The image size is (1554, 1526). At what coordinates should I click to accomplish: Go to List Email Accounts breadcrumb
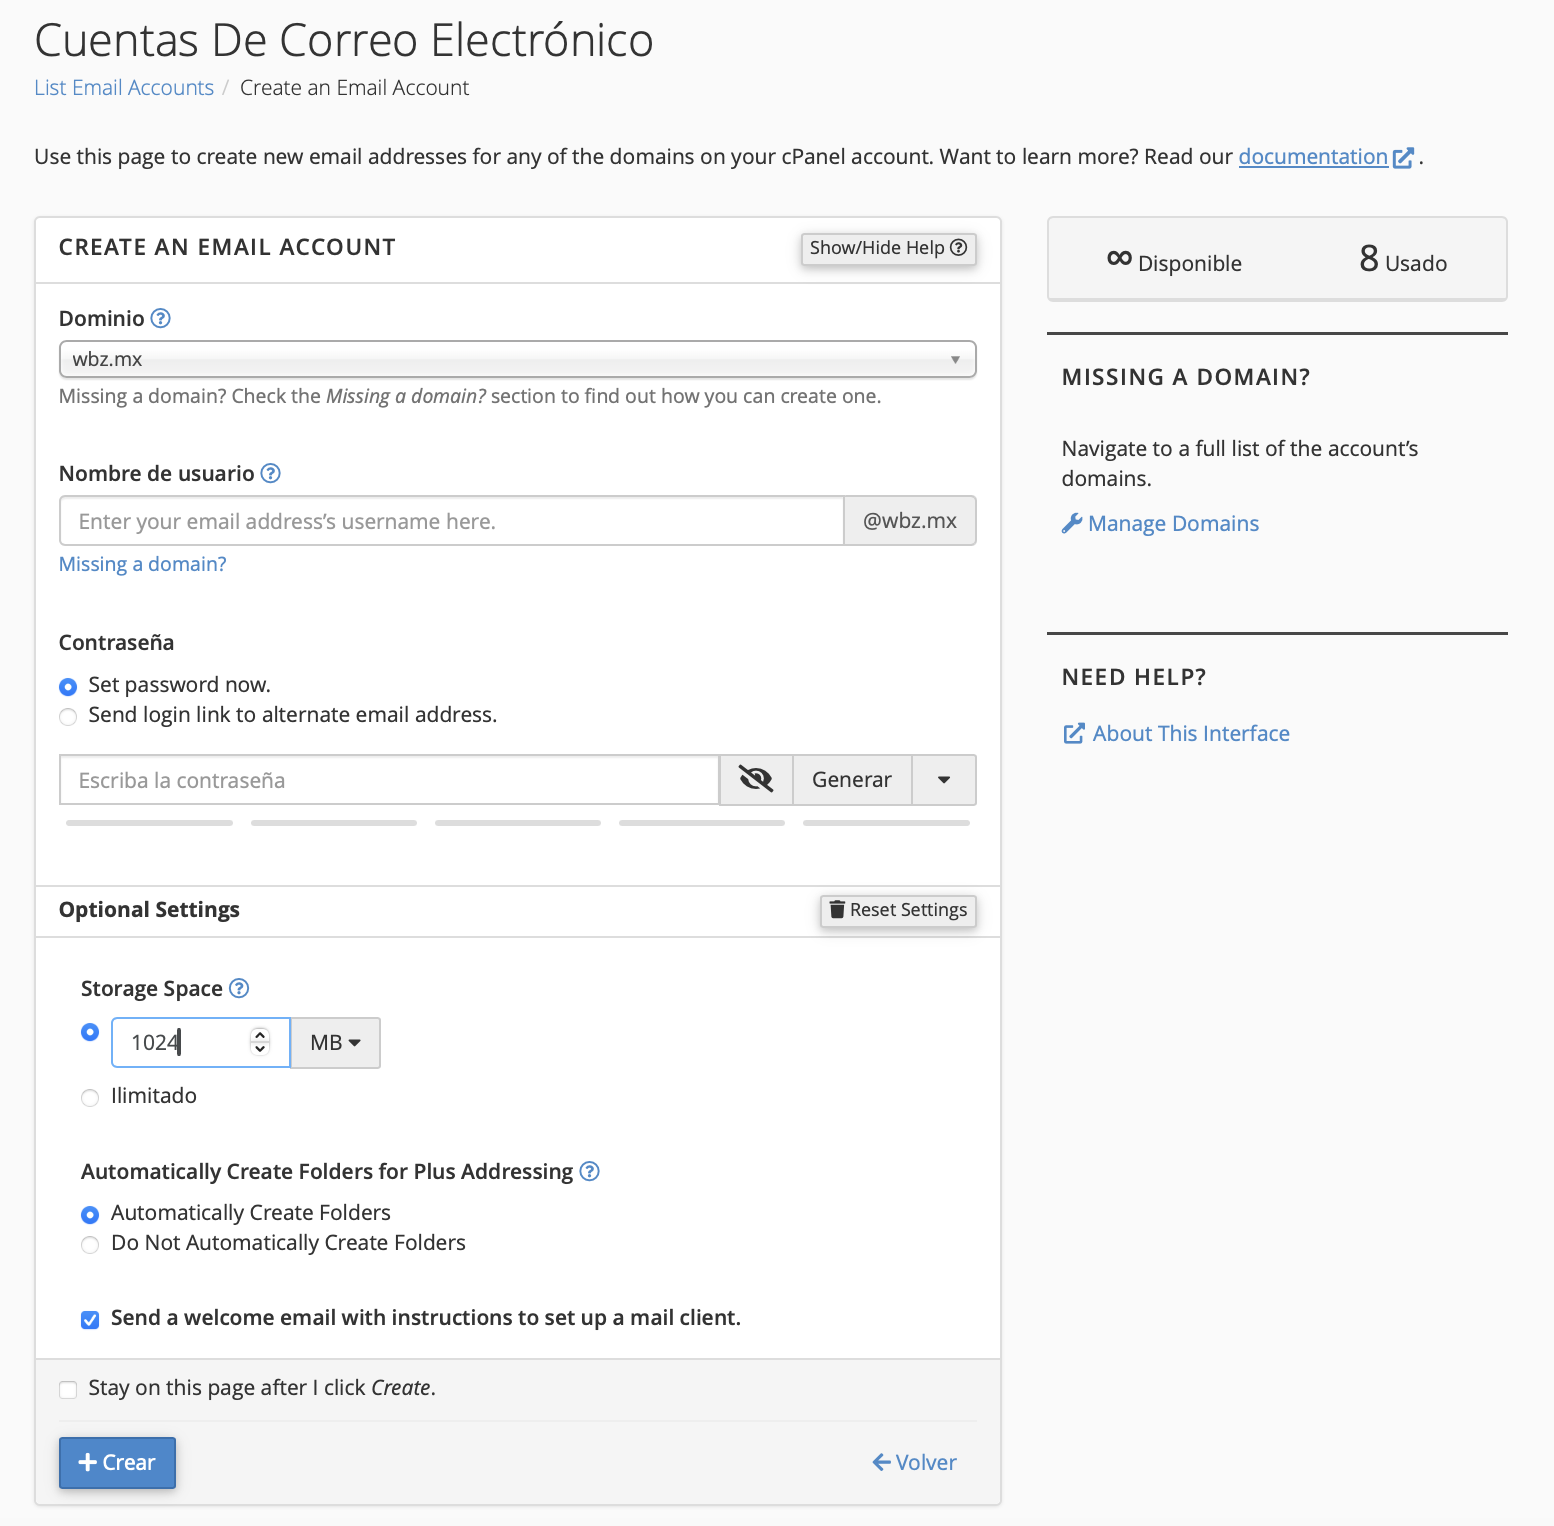[124, 88]
